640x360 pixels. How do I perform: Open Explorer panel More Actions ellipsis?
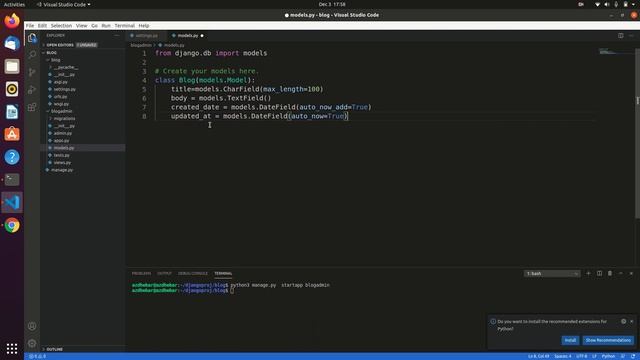tap(117, 36)
